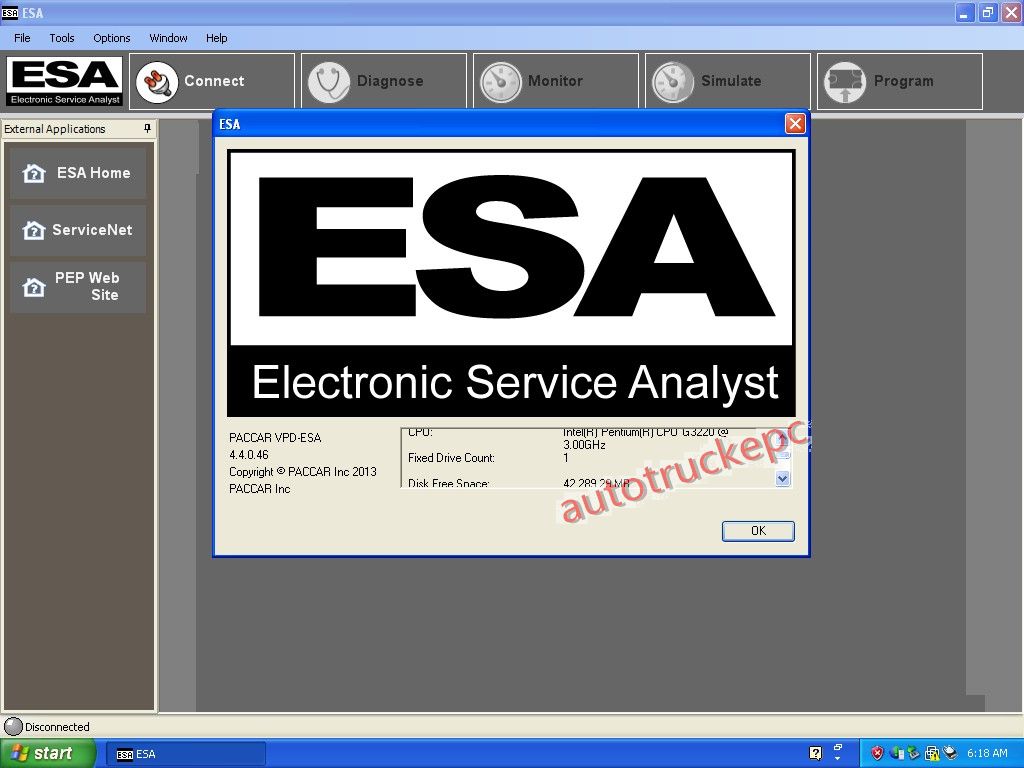Click the Program chip icon
1024x768 pixels.
coord(845,82)
